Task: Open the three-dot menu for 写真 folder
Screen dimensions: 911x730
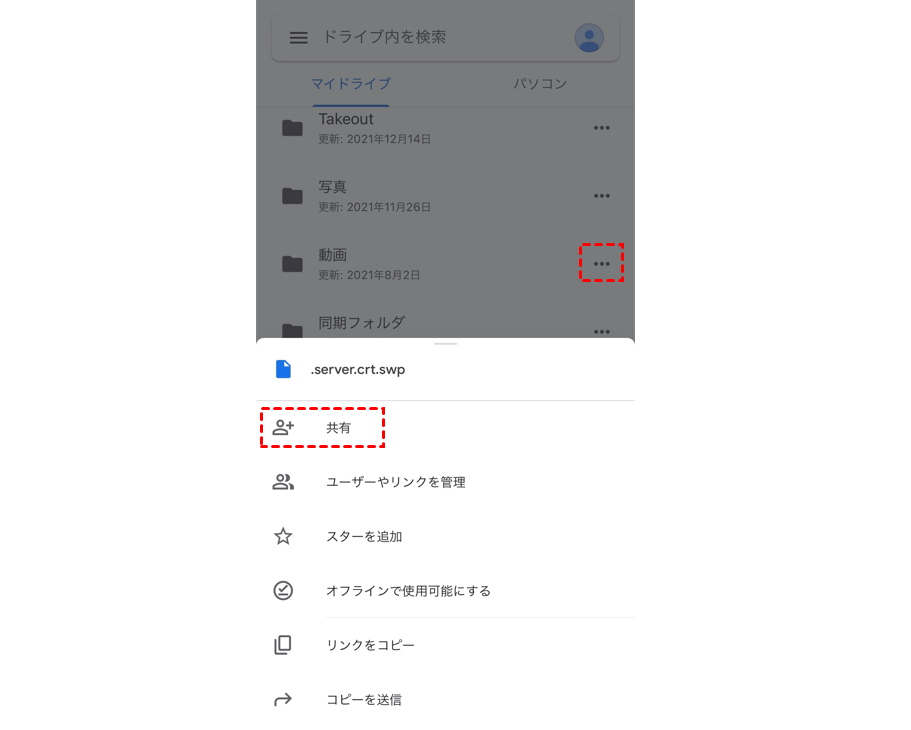Action: 601,196
